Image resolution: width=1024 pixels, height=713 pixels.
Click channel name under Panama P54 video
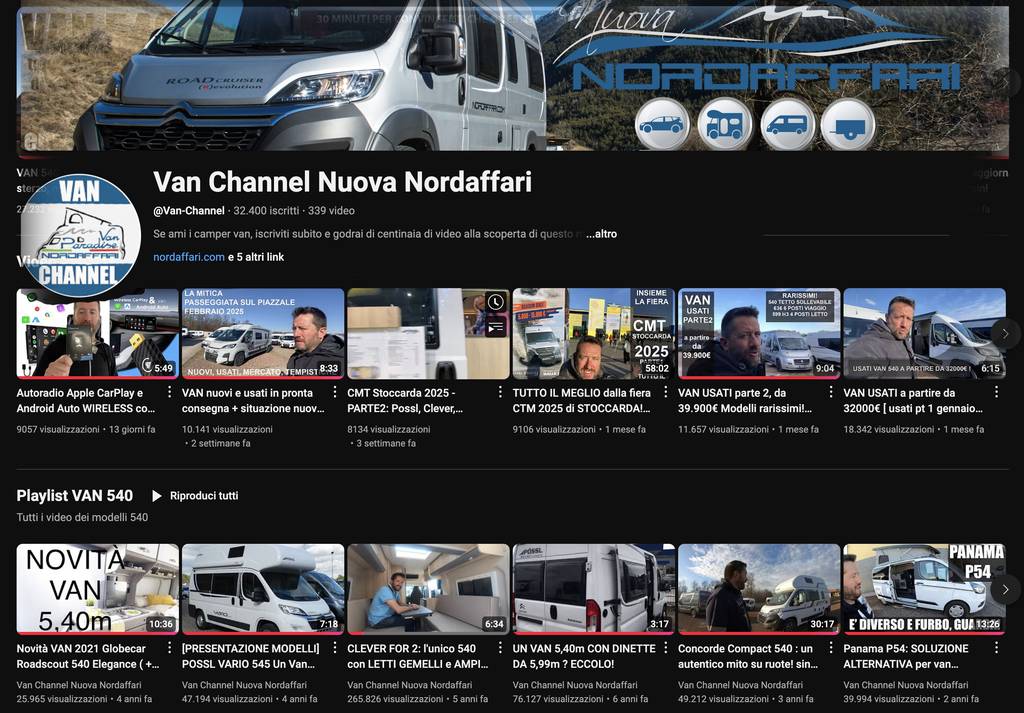(906, 685)
